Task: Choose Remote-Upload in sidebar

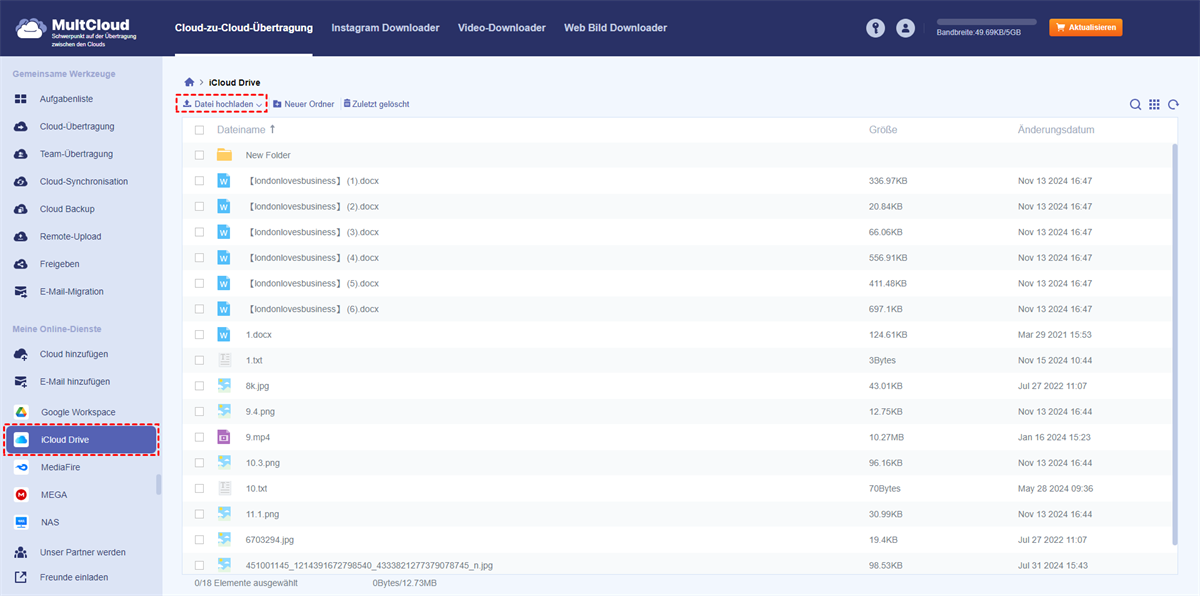Action: click(70, 237)
